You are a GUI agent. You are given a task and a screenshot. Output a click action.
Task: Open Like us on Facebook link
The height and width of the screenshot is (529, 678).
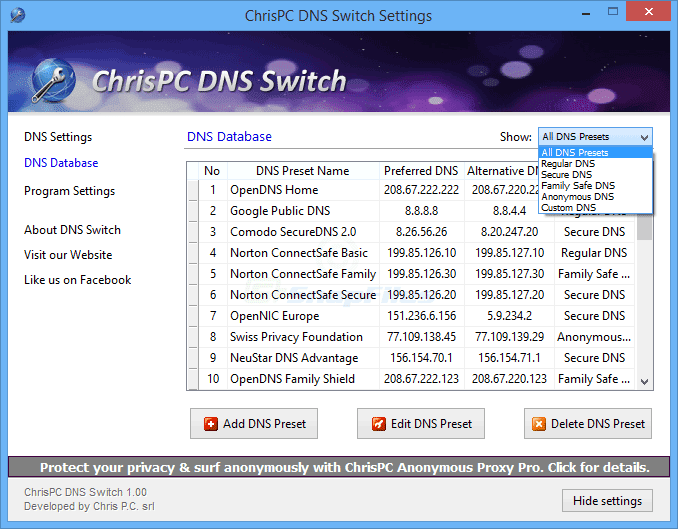pyautogui.click(x=77, y=280)
